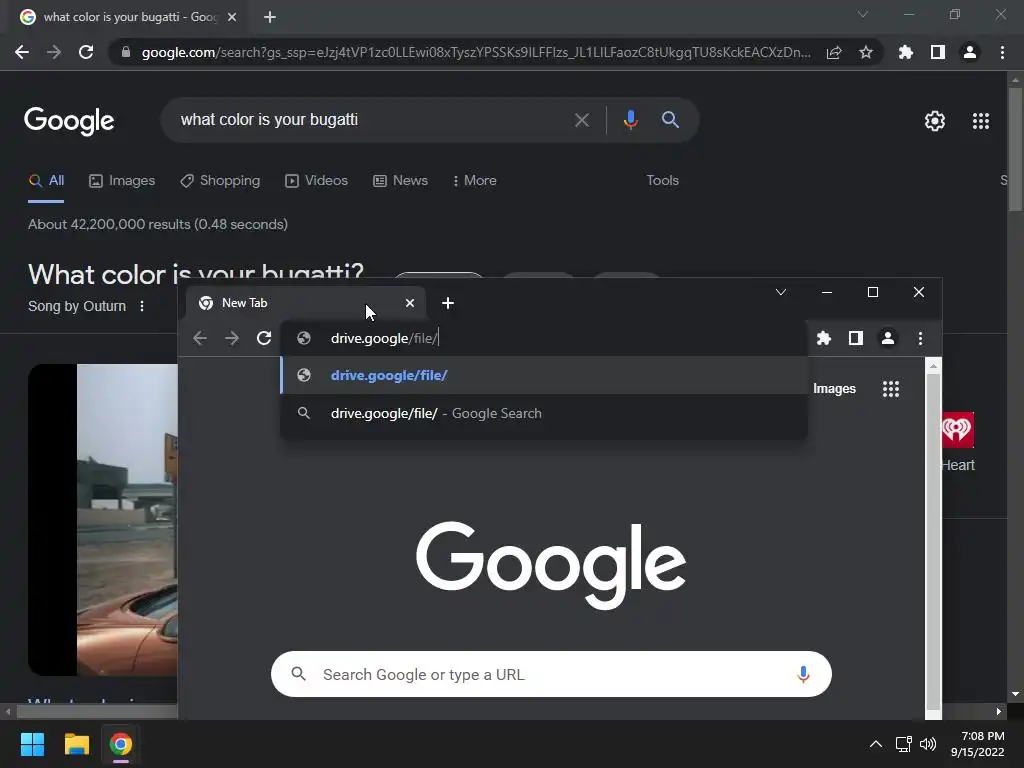Open Windows Start menu

pos(32,744)
